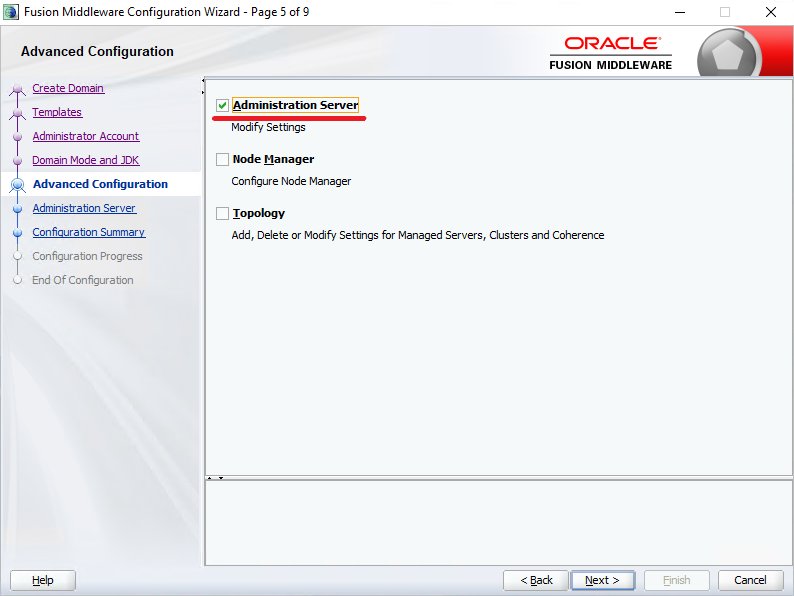Enable the Node Manager checkbox
The image size is (794, 596).
click(x=222, y=160)
